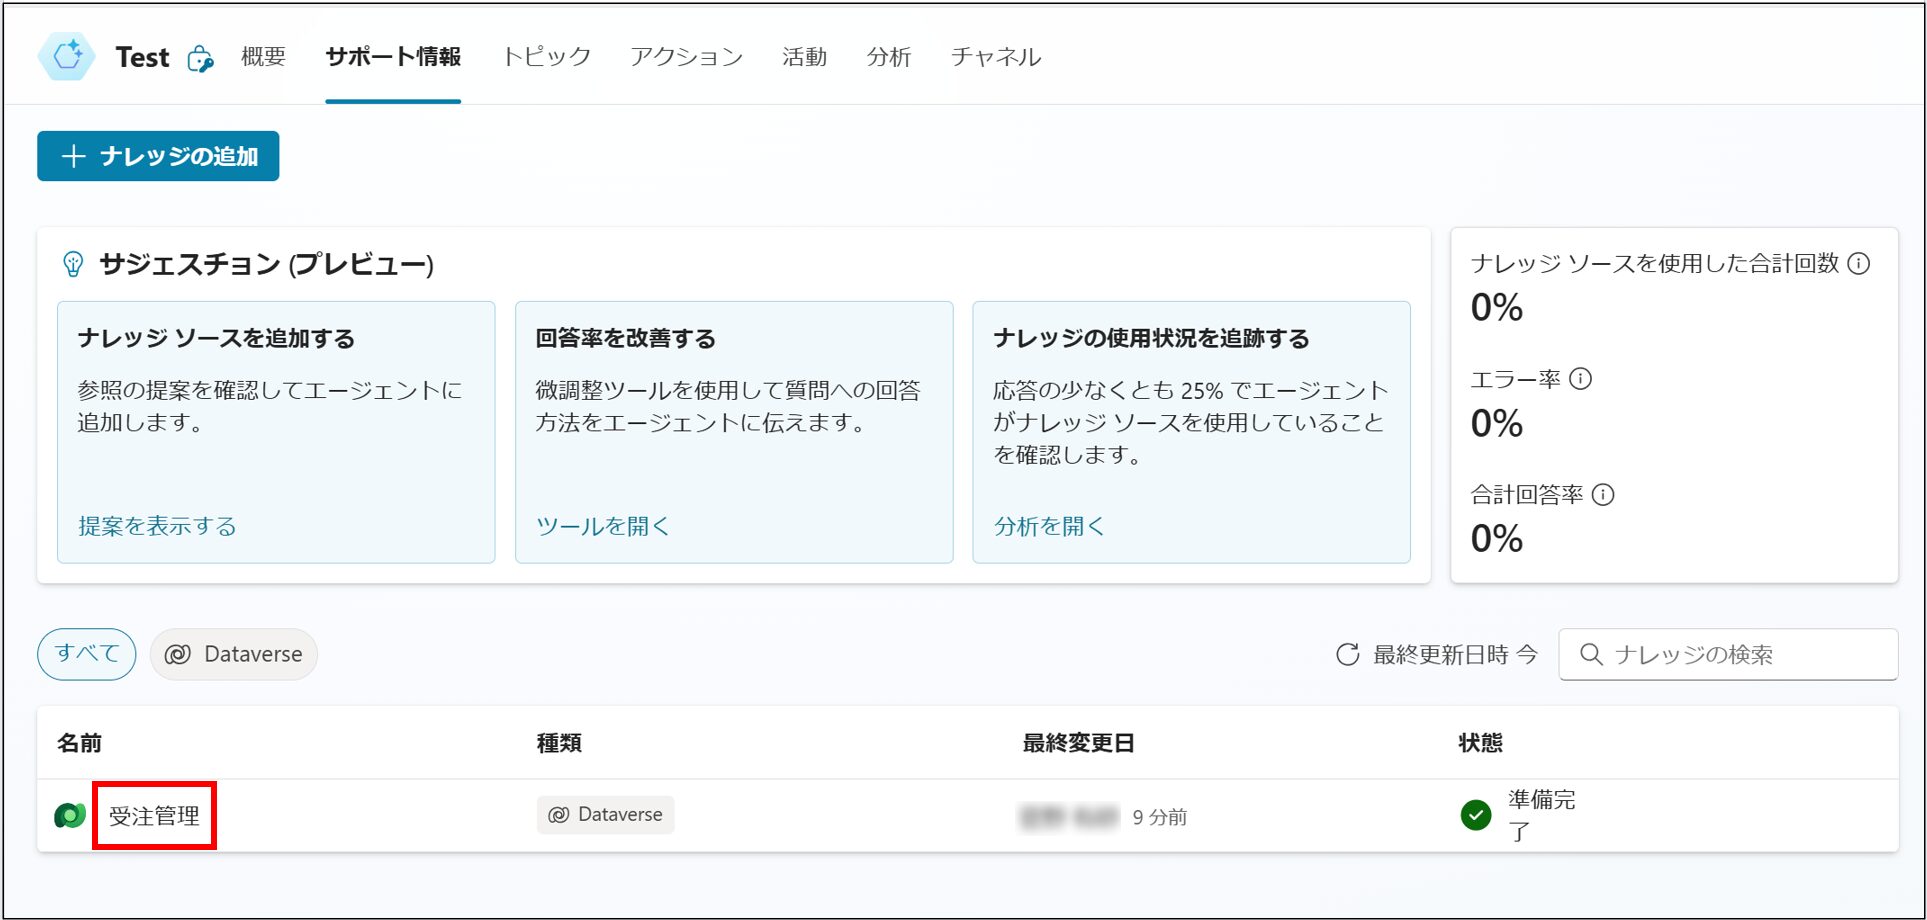Toggle the Dataverse filter chip
The width and height of the screenshot is (1927, 920).
[233, 654]
